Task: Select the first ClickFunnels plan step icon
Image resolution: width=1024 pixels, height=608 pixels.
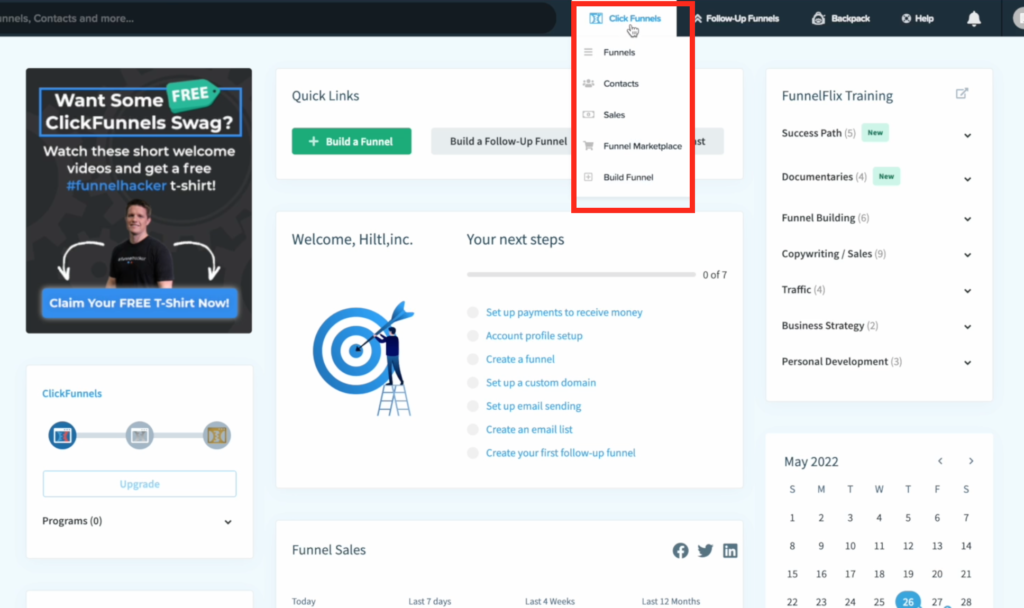Action: coord(63,436)
